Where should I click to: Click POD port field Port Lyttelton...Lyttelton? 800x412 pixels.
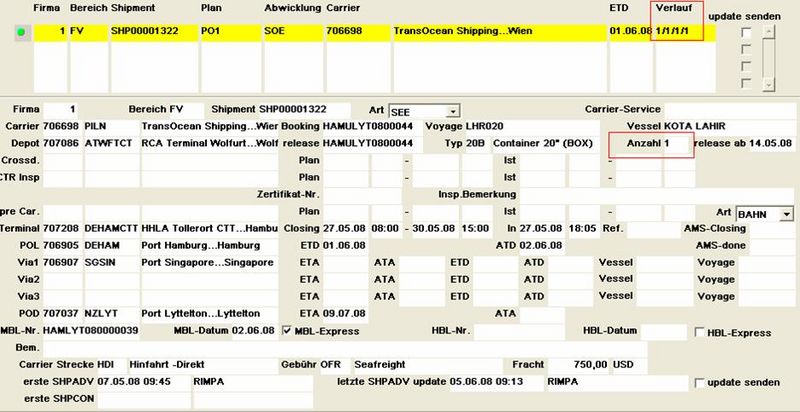[x=209, y=313]
